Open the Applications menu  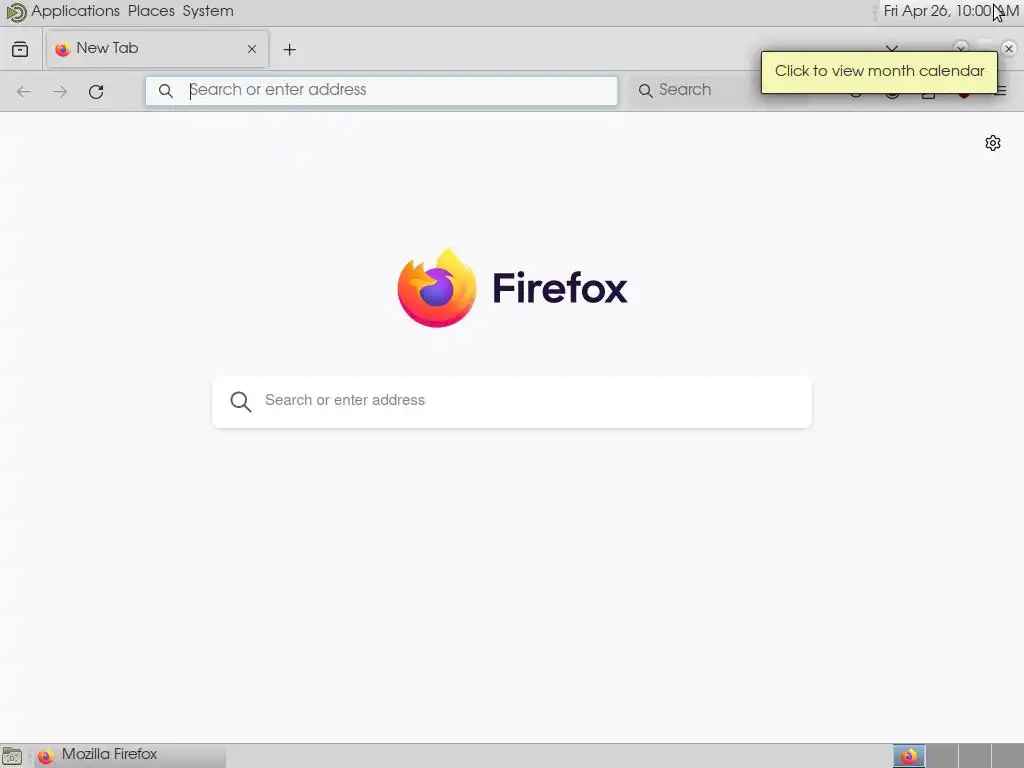[x=76, y=11]
